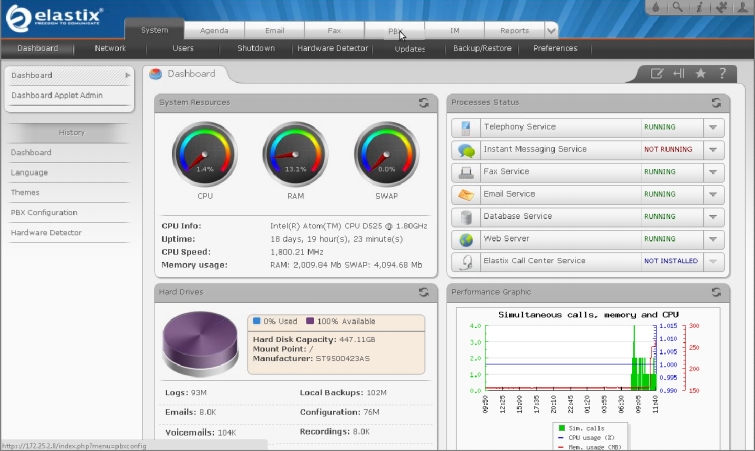
Task: Open Instant Messaging Service dropdown arrow
Action: point(713,150)
